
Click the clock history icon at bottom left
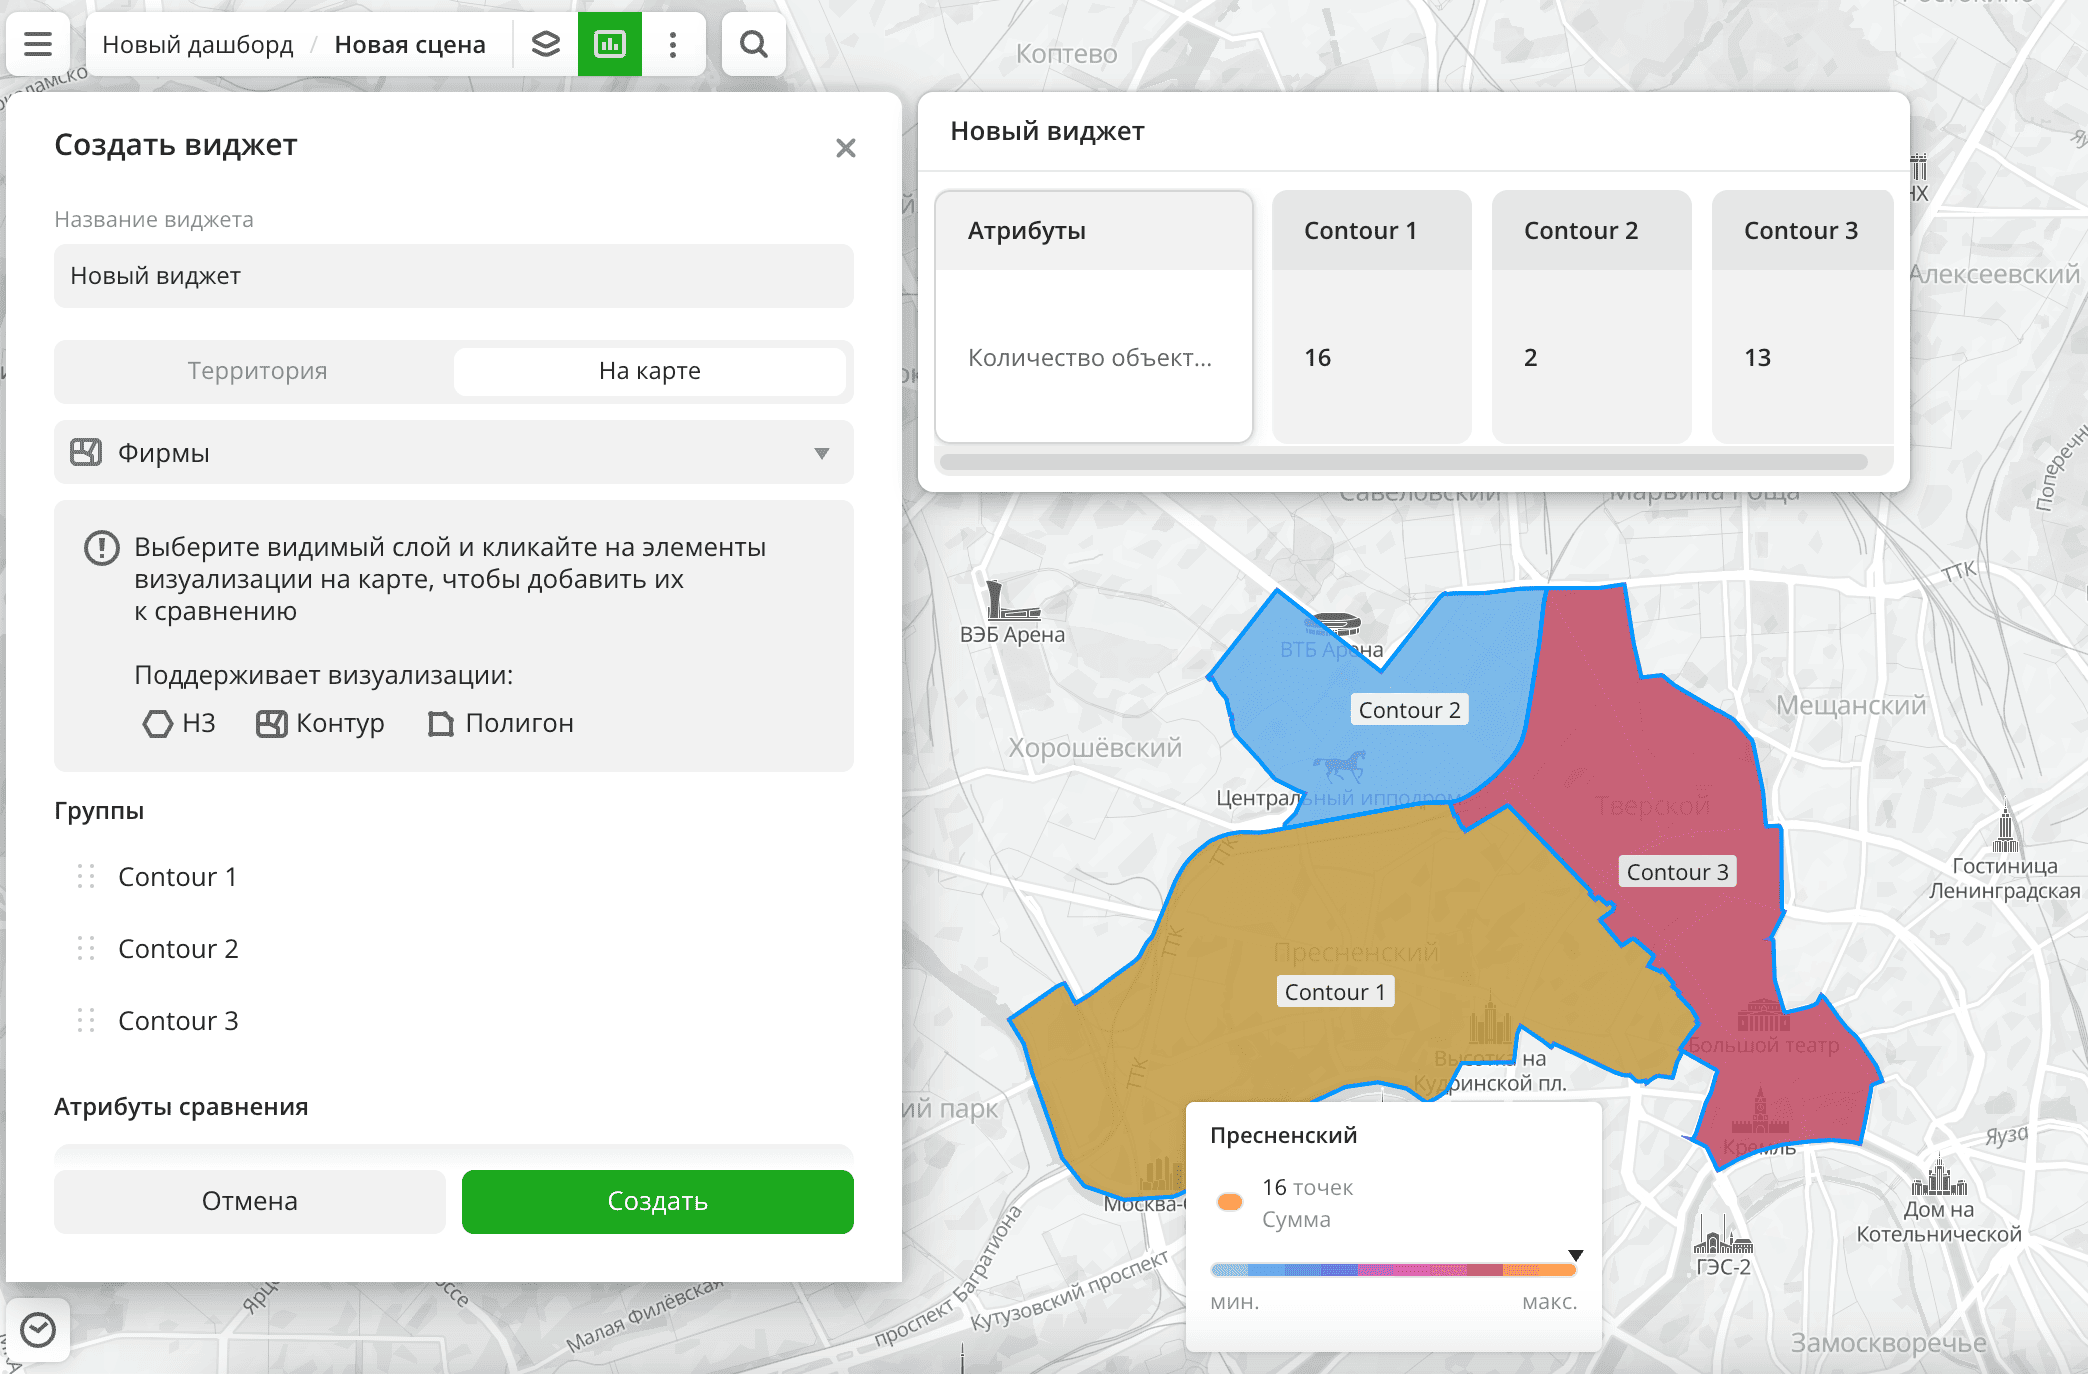coord(38,1330)
